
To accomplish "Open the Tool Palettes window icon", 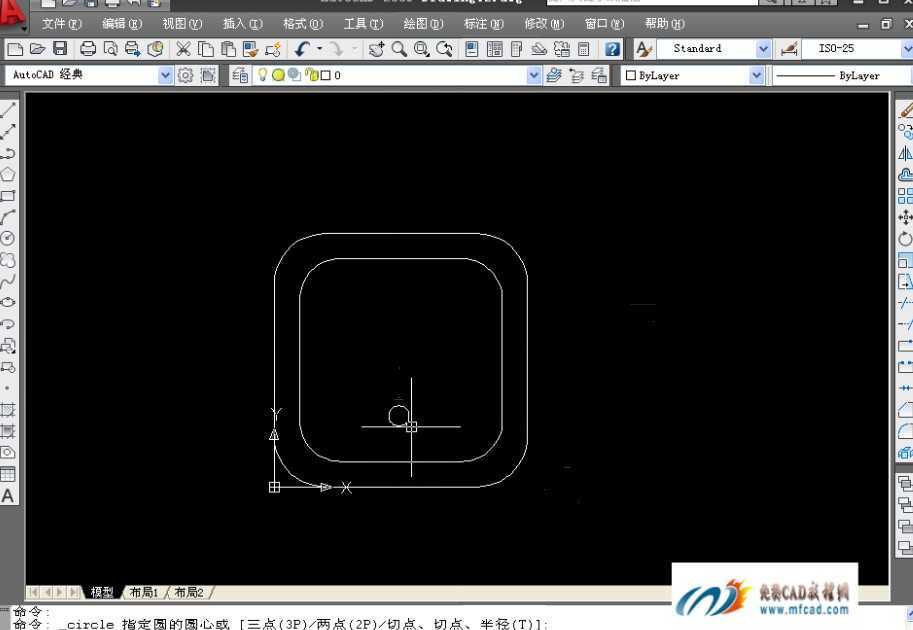I will (516, 49).
